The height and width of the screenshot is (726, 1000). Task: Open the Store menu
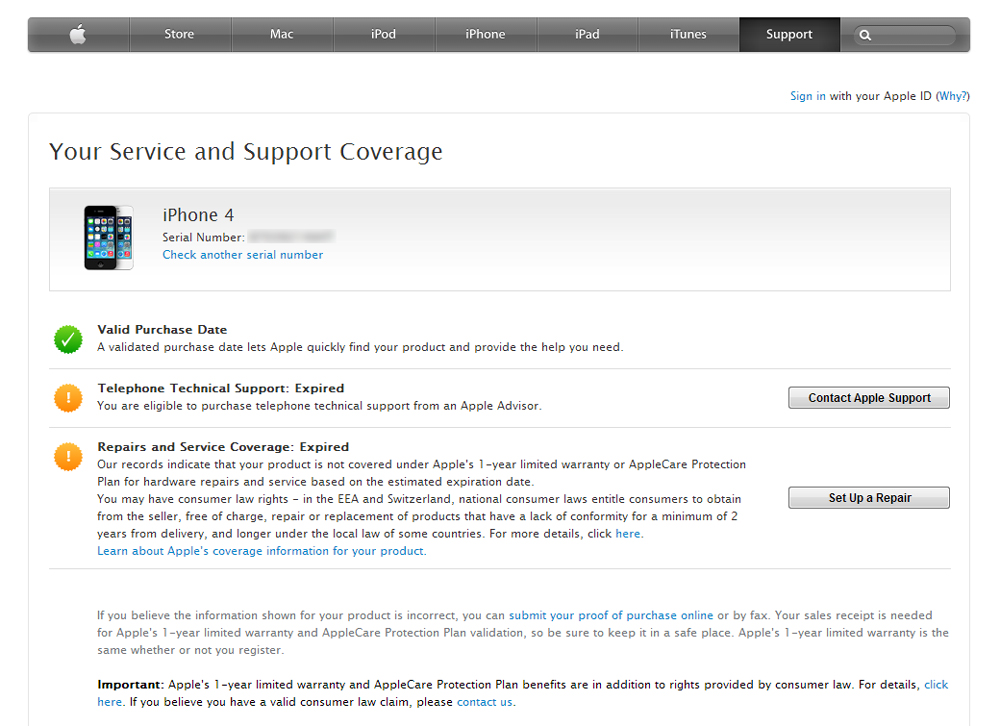179,34
